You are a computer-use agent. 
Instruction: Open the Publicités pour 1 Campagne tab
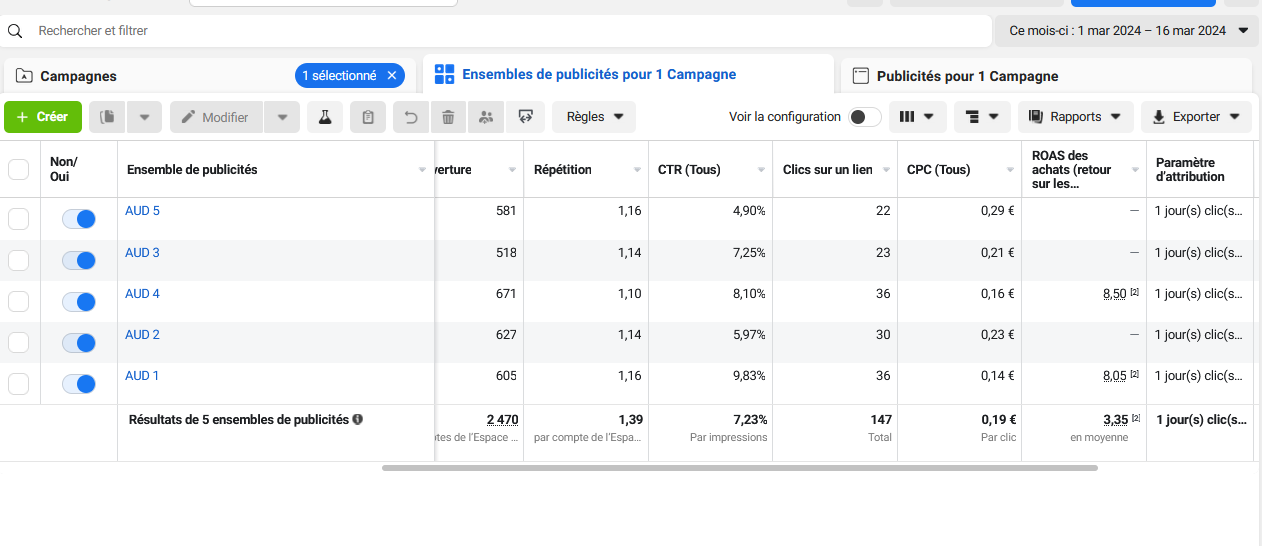coord(967,76)
